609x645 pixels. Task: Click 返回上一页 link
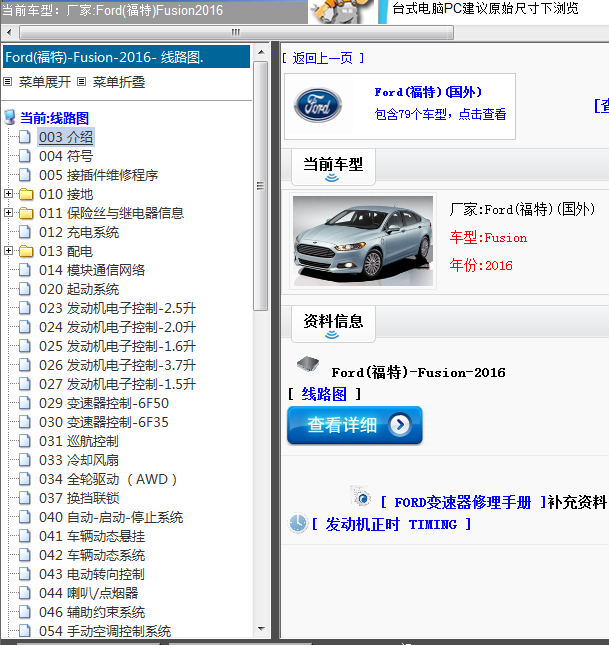[322, 58]
